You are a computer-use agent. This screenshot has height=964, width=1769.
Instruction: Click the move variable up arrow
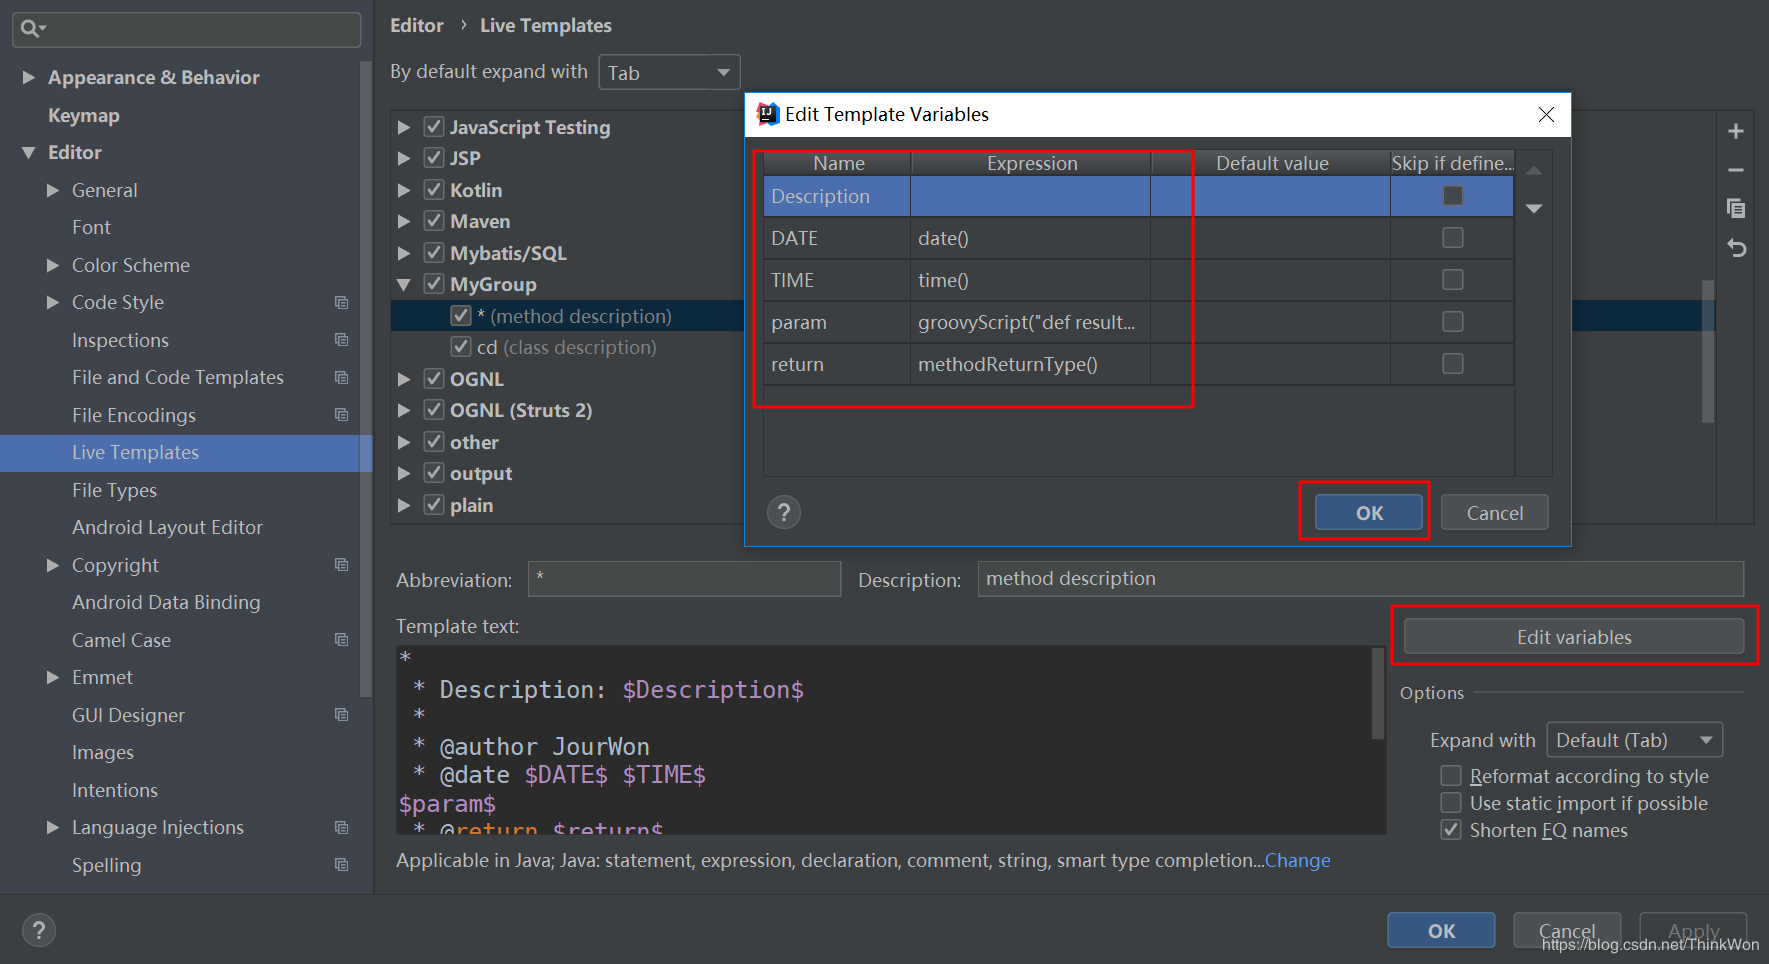point(1534,170)
